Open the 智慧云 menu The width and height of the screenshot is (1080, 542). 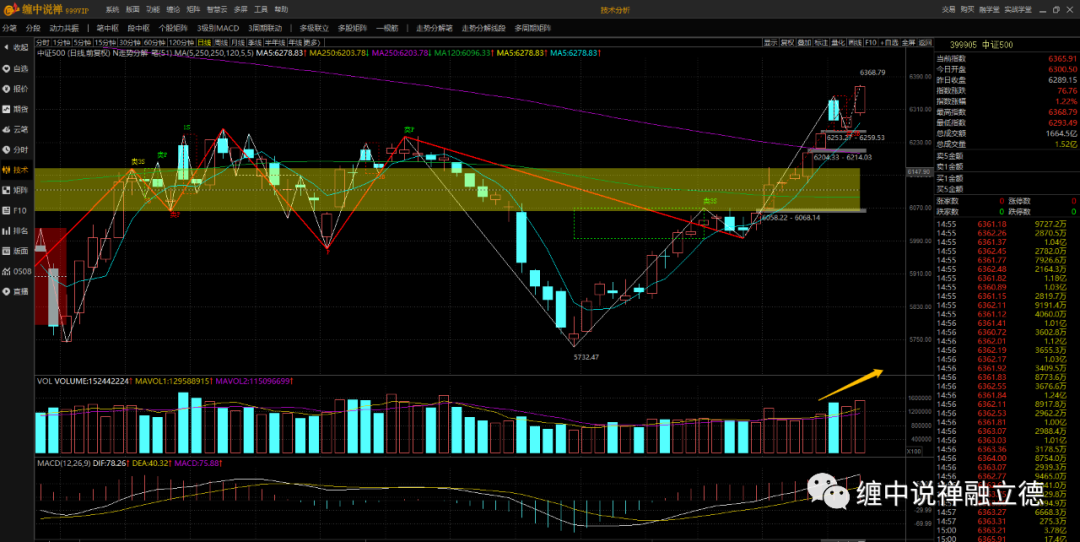click(217, 10)
